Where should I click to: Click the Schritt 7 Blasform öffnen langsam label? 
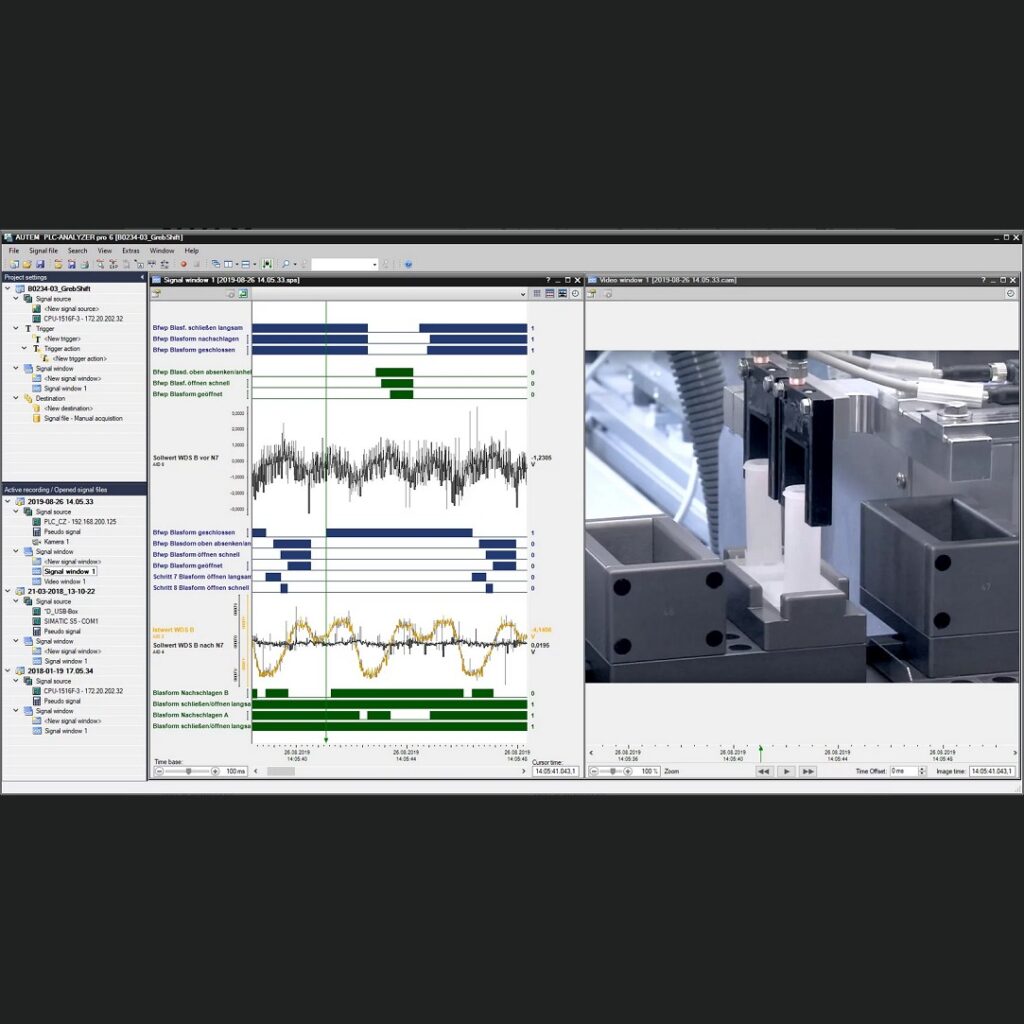pyautogui.click(x=201, y=577)
